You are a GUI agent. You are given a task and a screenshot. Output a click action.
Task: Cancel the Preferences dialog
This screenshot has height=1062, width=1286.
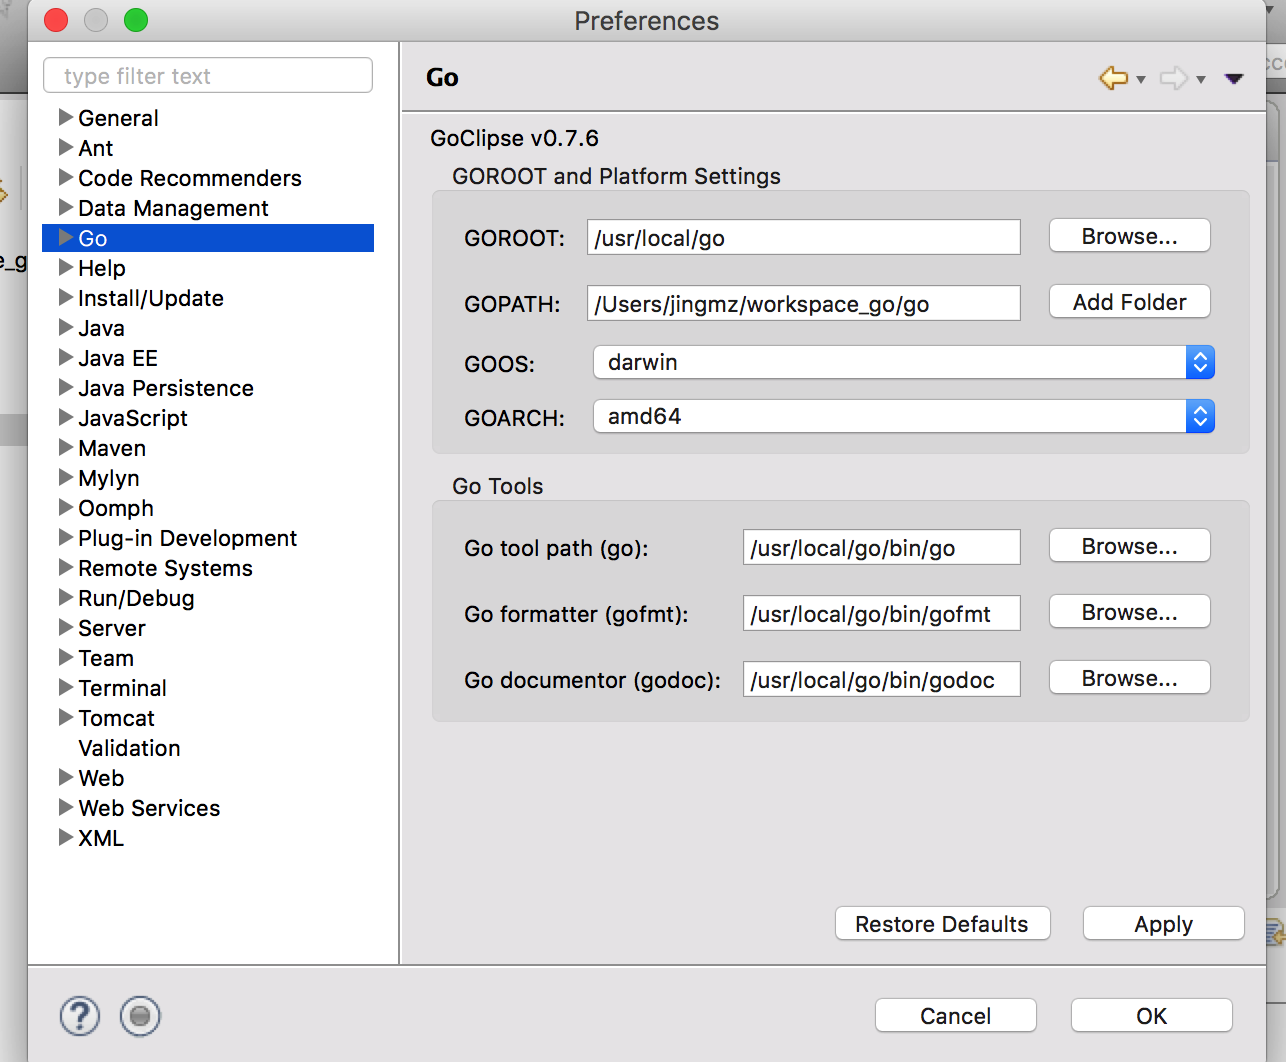(956, 1016)
